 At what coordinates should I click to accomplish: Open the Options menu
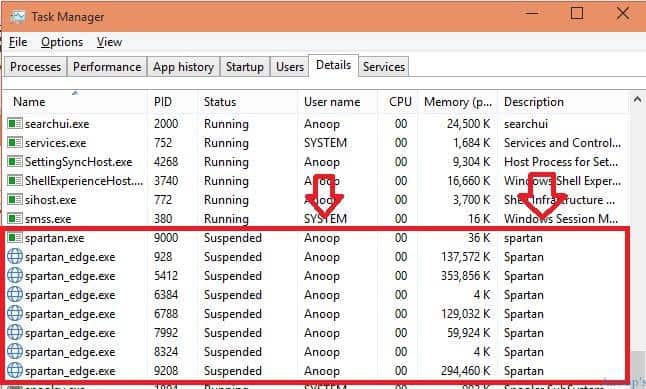tap(62, 42)
